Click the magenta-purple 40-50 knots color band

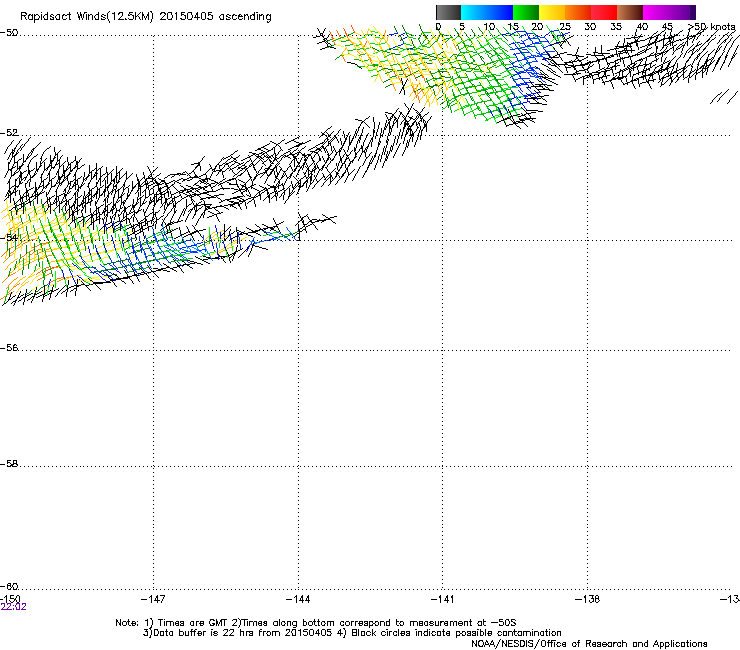[x=669, y=12]
